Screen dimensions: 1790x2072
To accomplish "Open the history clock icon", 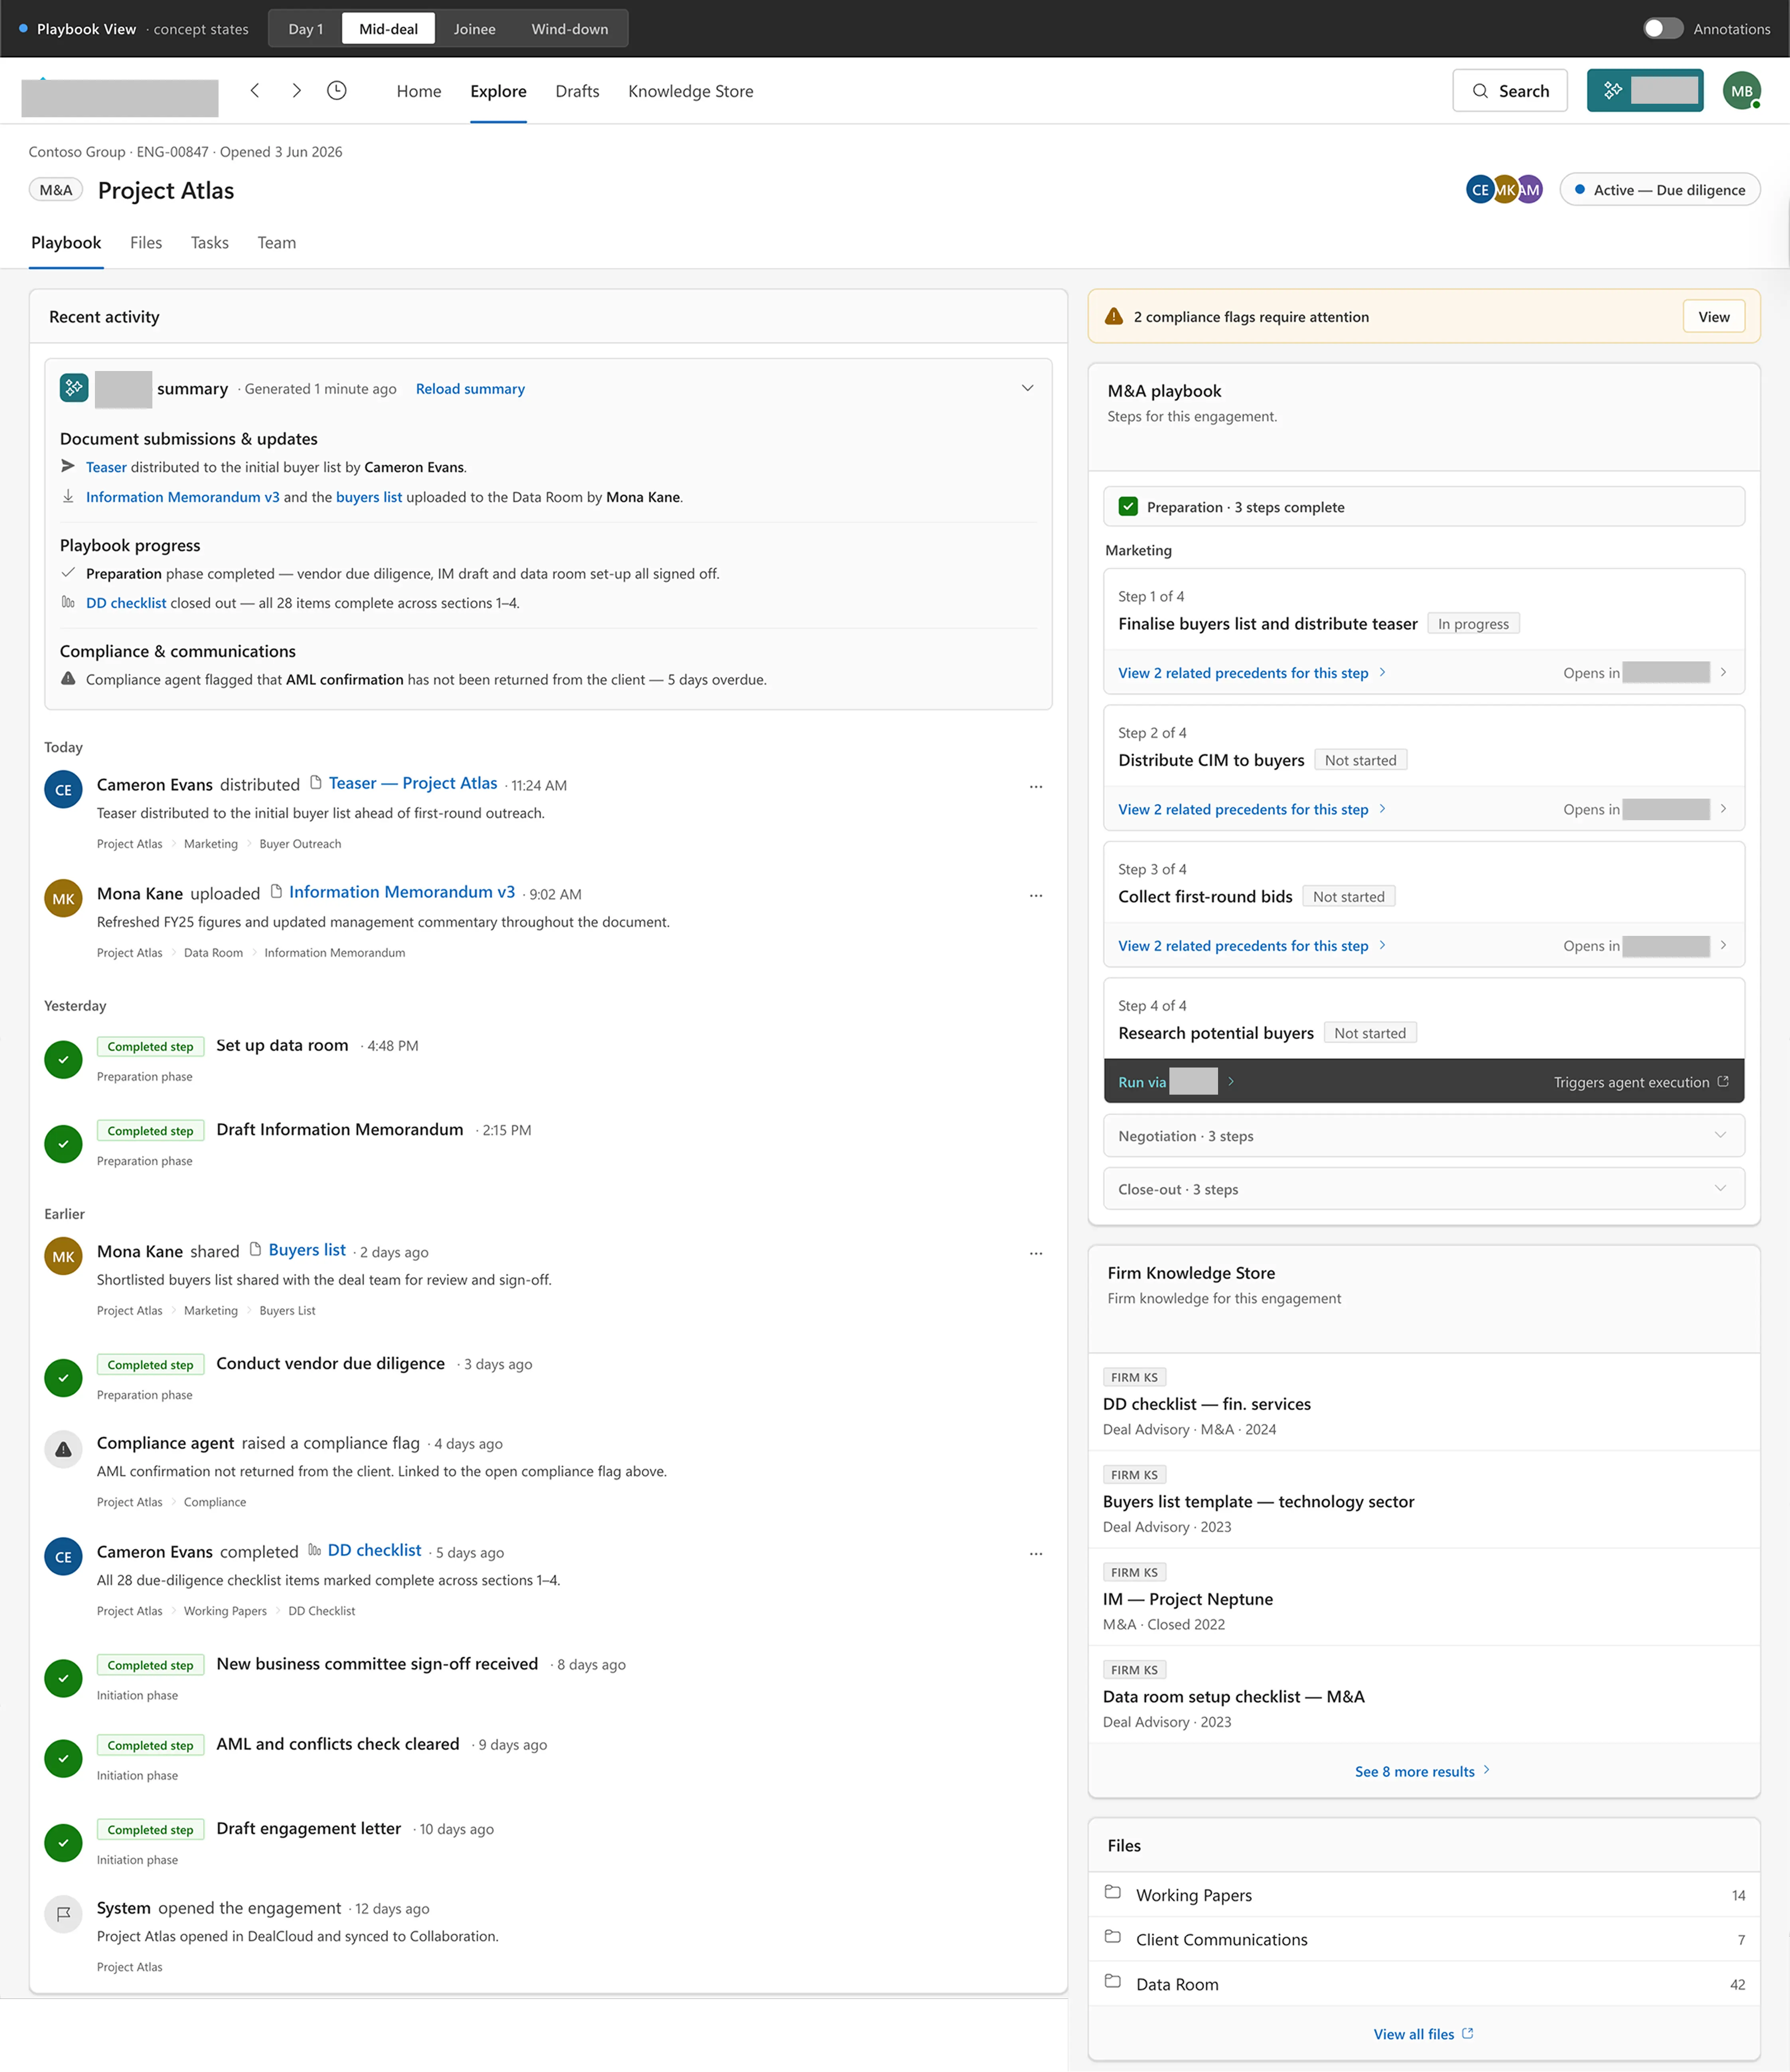I will pyautogui.click(x=337, y=91).
